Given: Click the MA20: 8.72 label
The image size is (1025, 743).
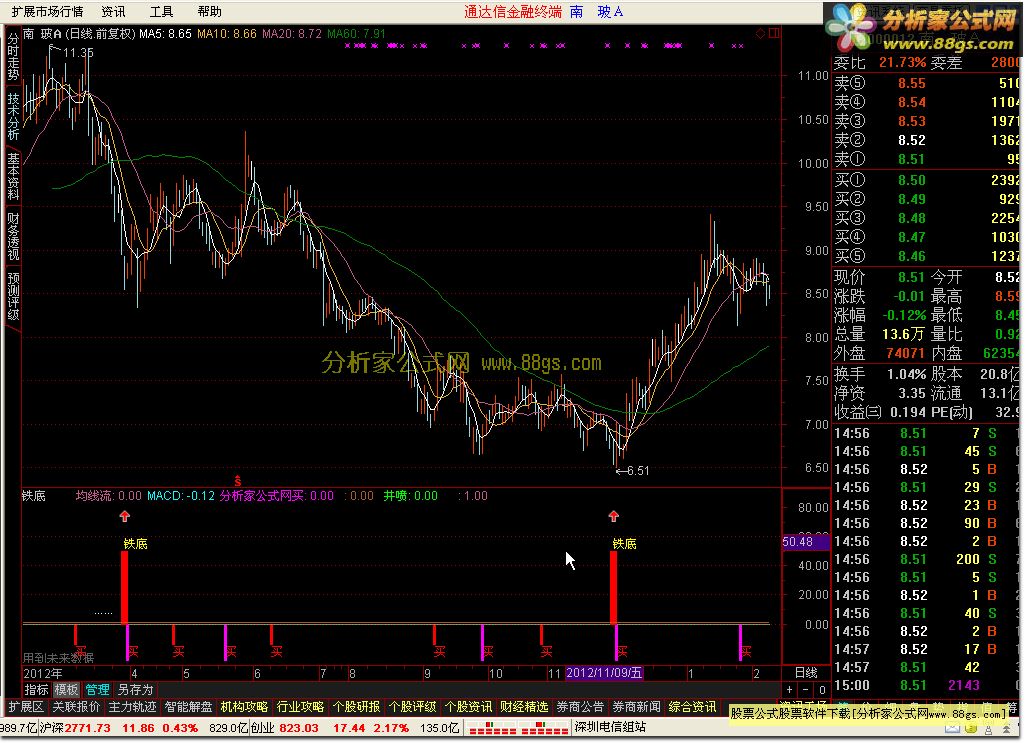Looking at the screenshot, I should (x=292, y=33).
